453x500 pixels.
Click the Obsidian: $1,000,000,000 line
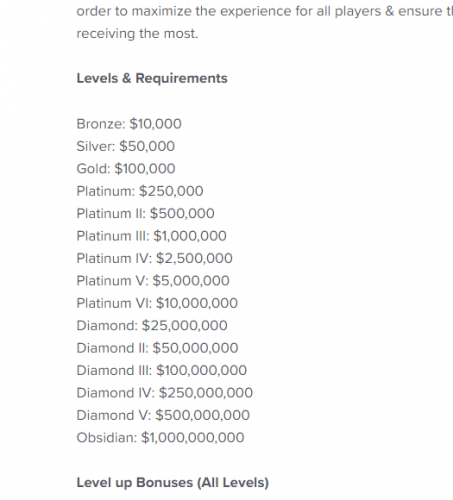[x=160, y=438]
